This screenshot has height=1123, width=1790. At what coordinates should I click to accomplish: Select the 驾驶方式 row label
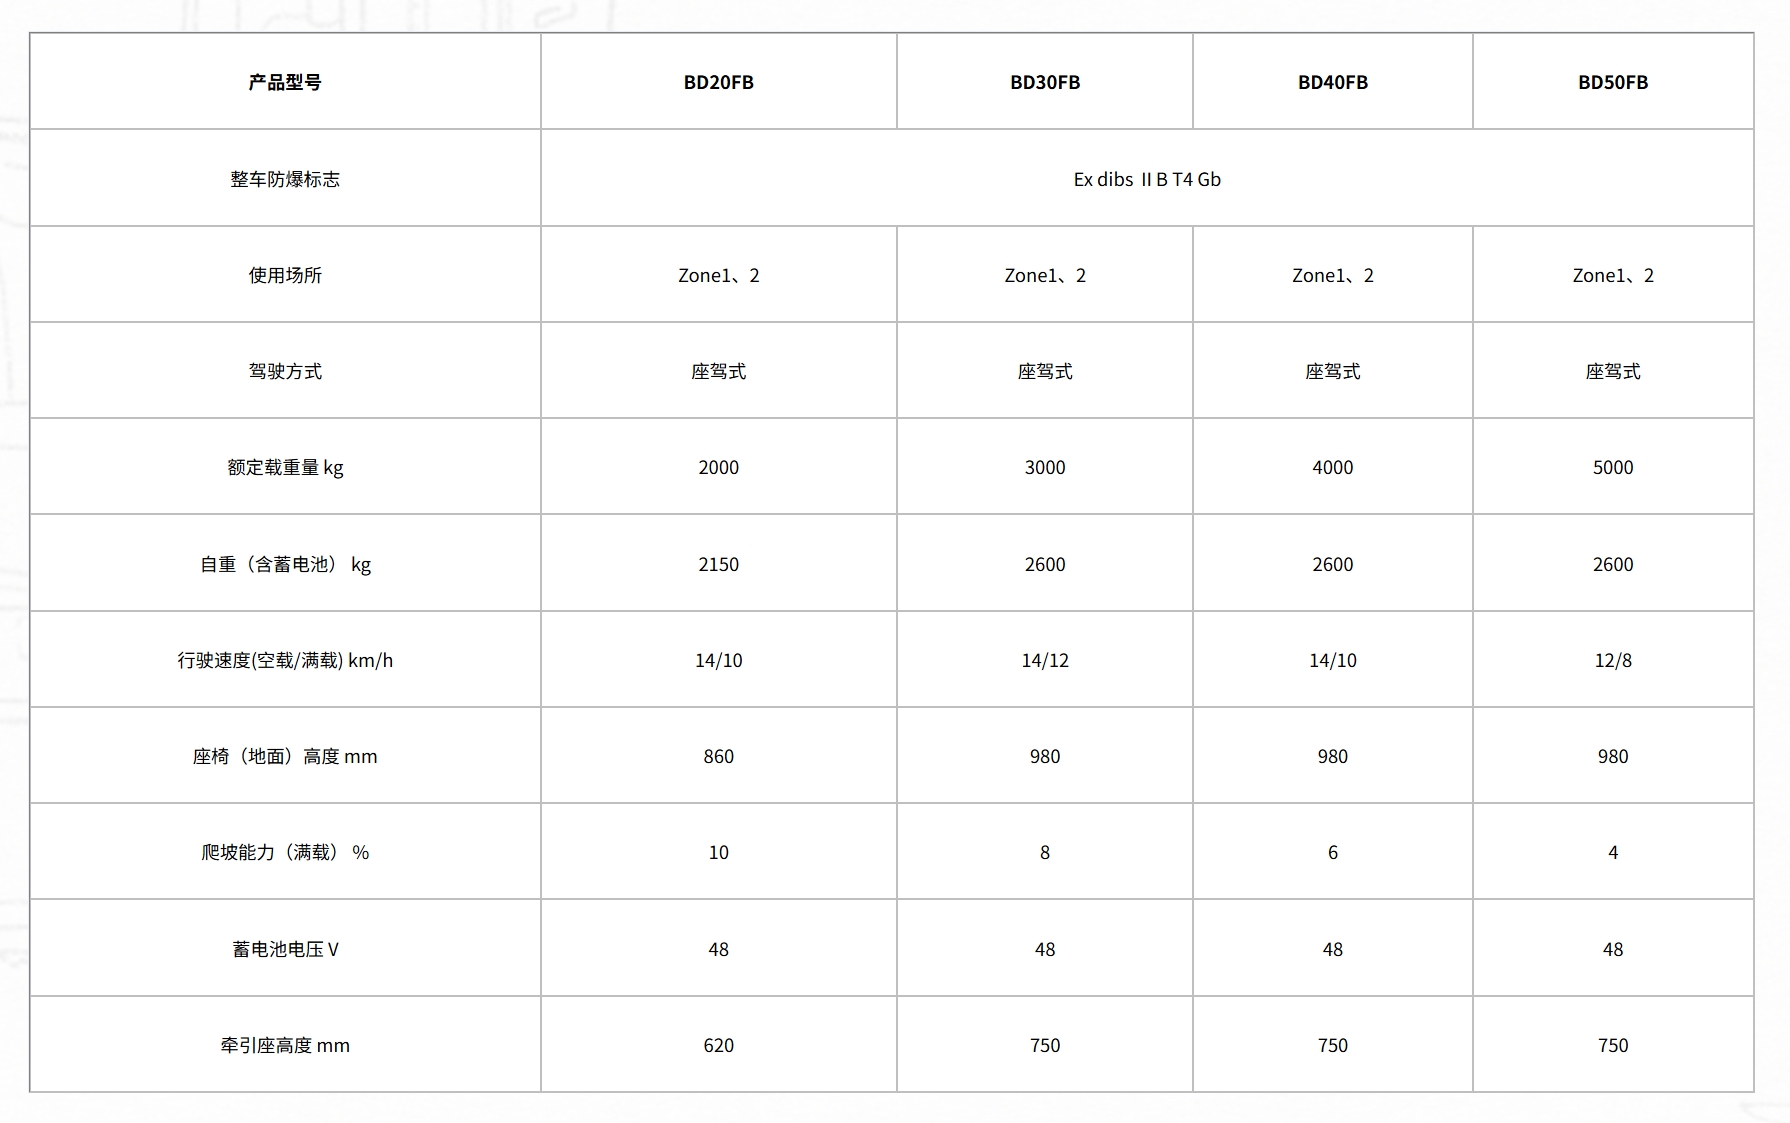[x=285, y=371]
